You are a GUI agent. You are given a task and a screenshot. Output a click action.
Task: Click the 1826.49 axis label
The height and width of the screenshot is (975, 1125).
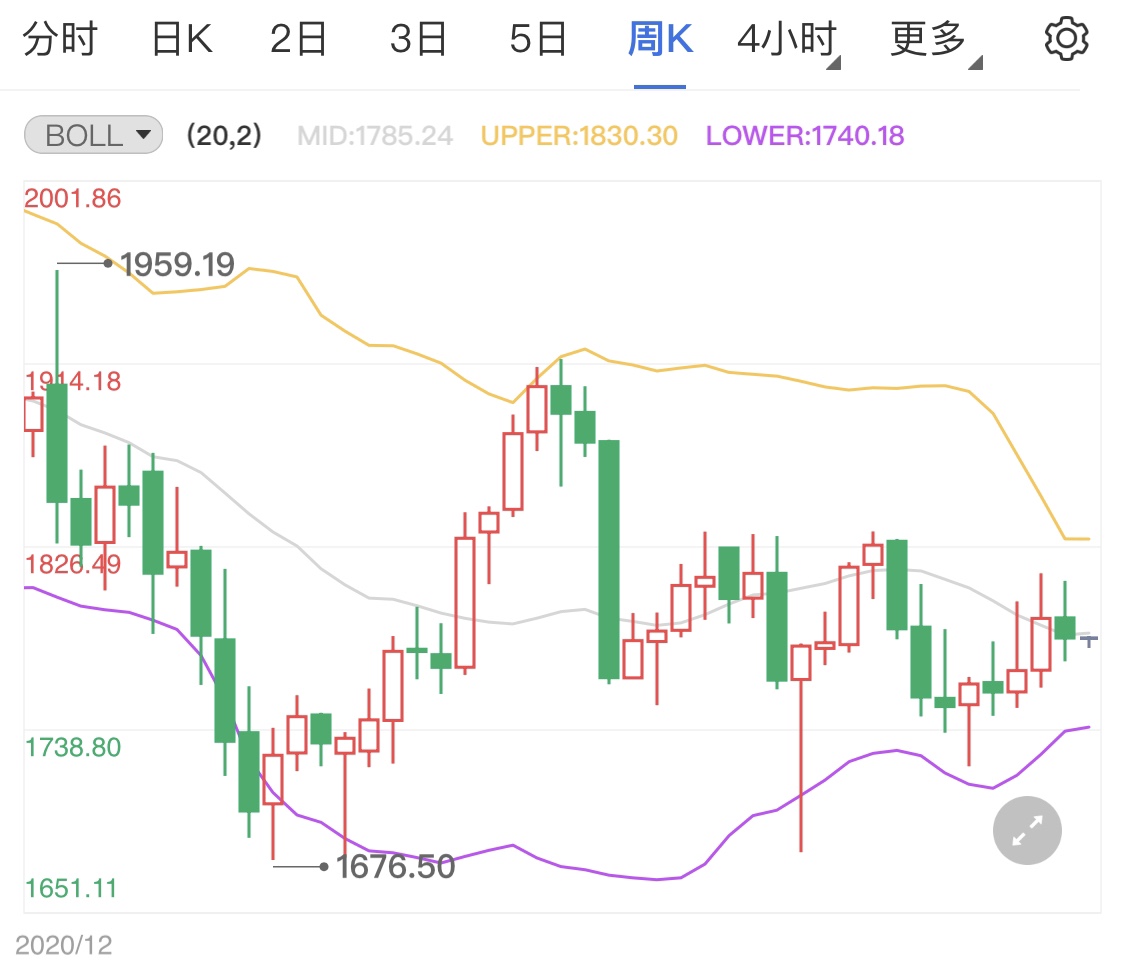click(x=72, y=565)
